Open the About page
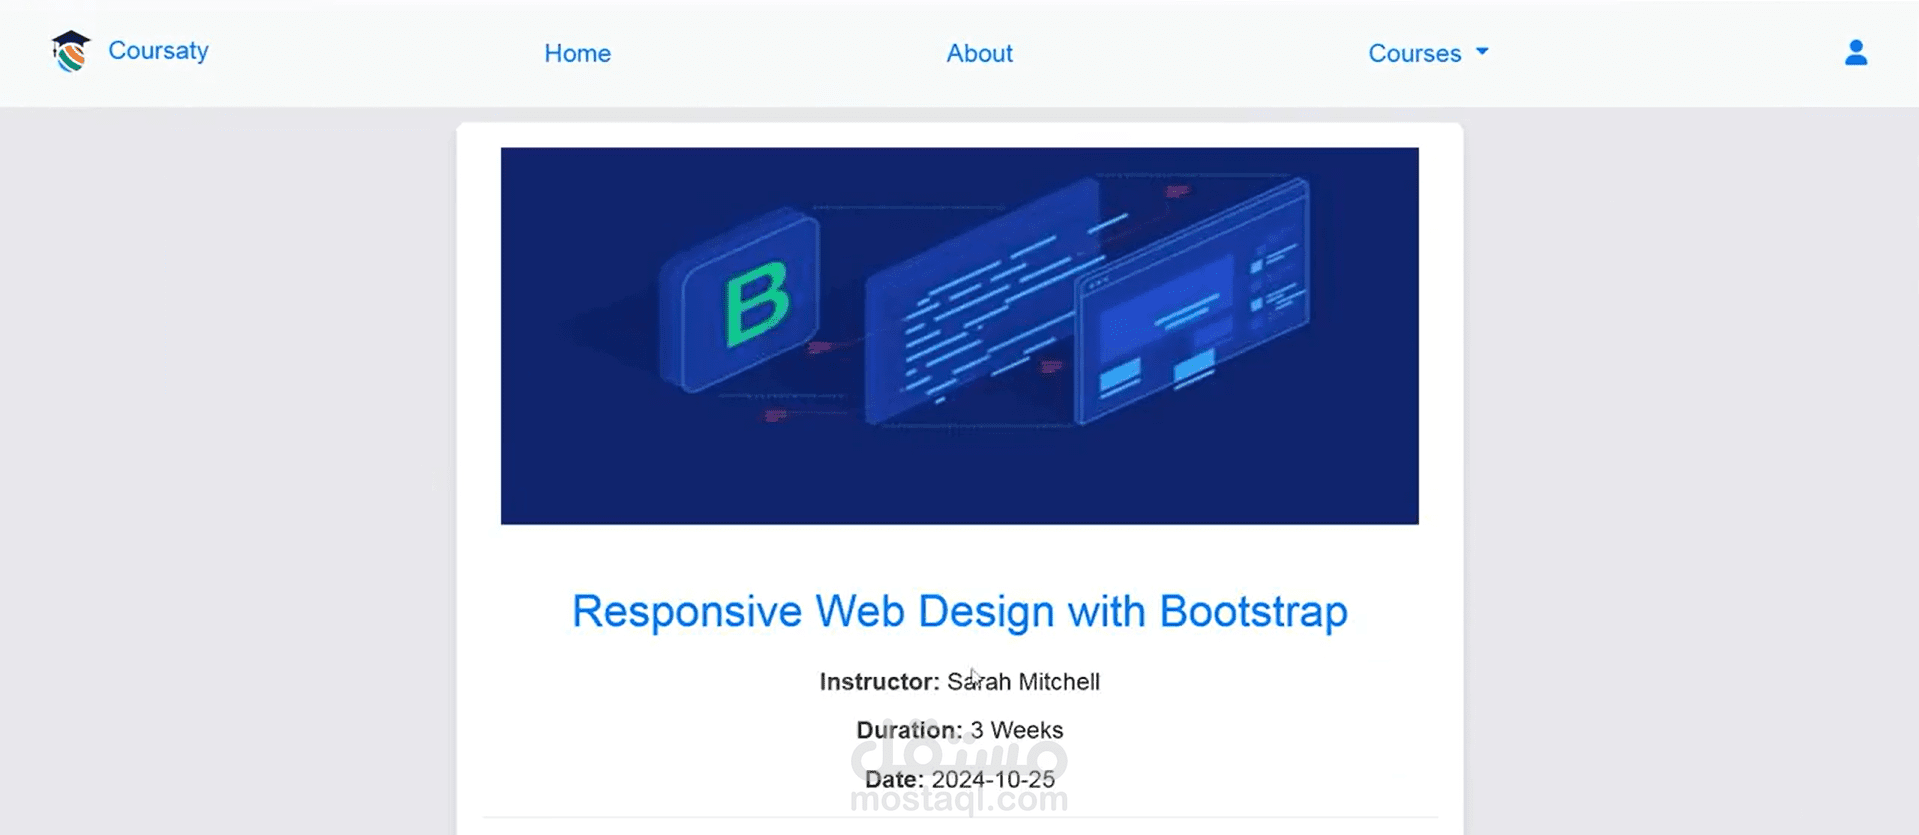Screen dimensions: 1919x835 point(979,53)
